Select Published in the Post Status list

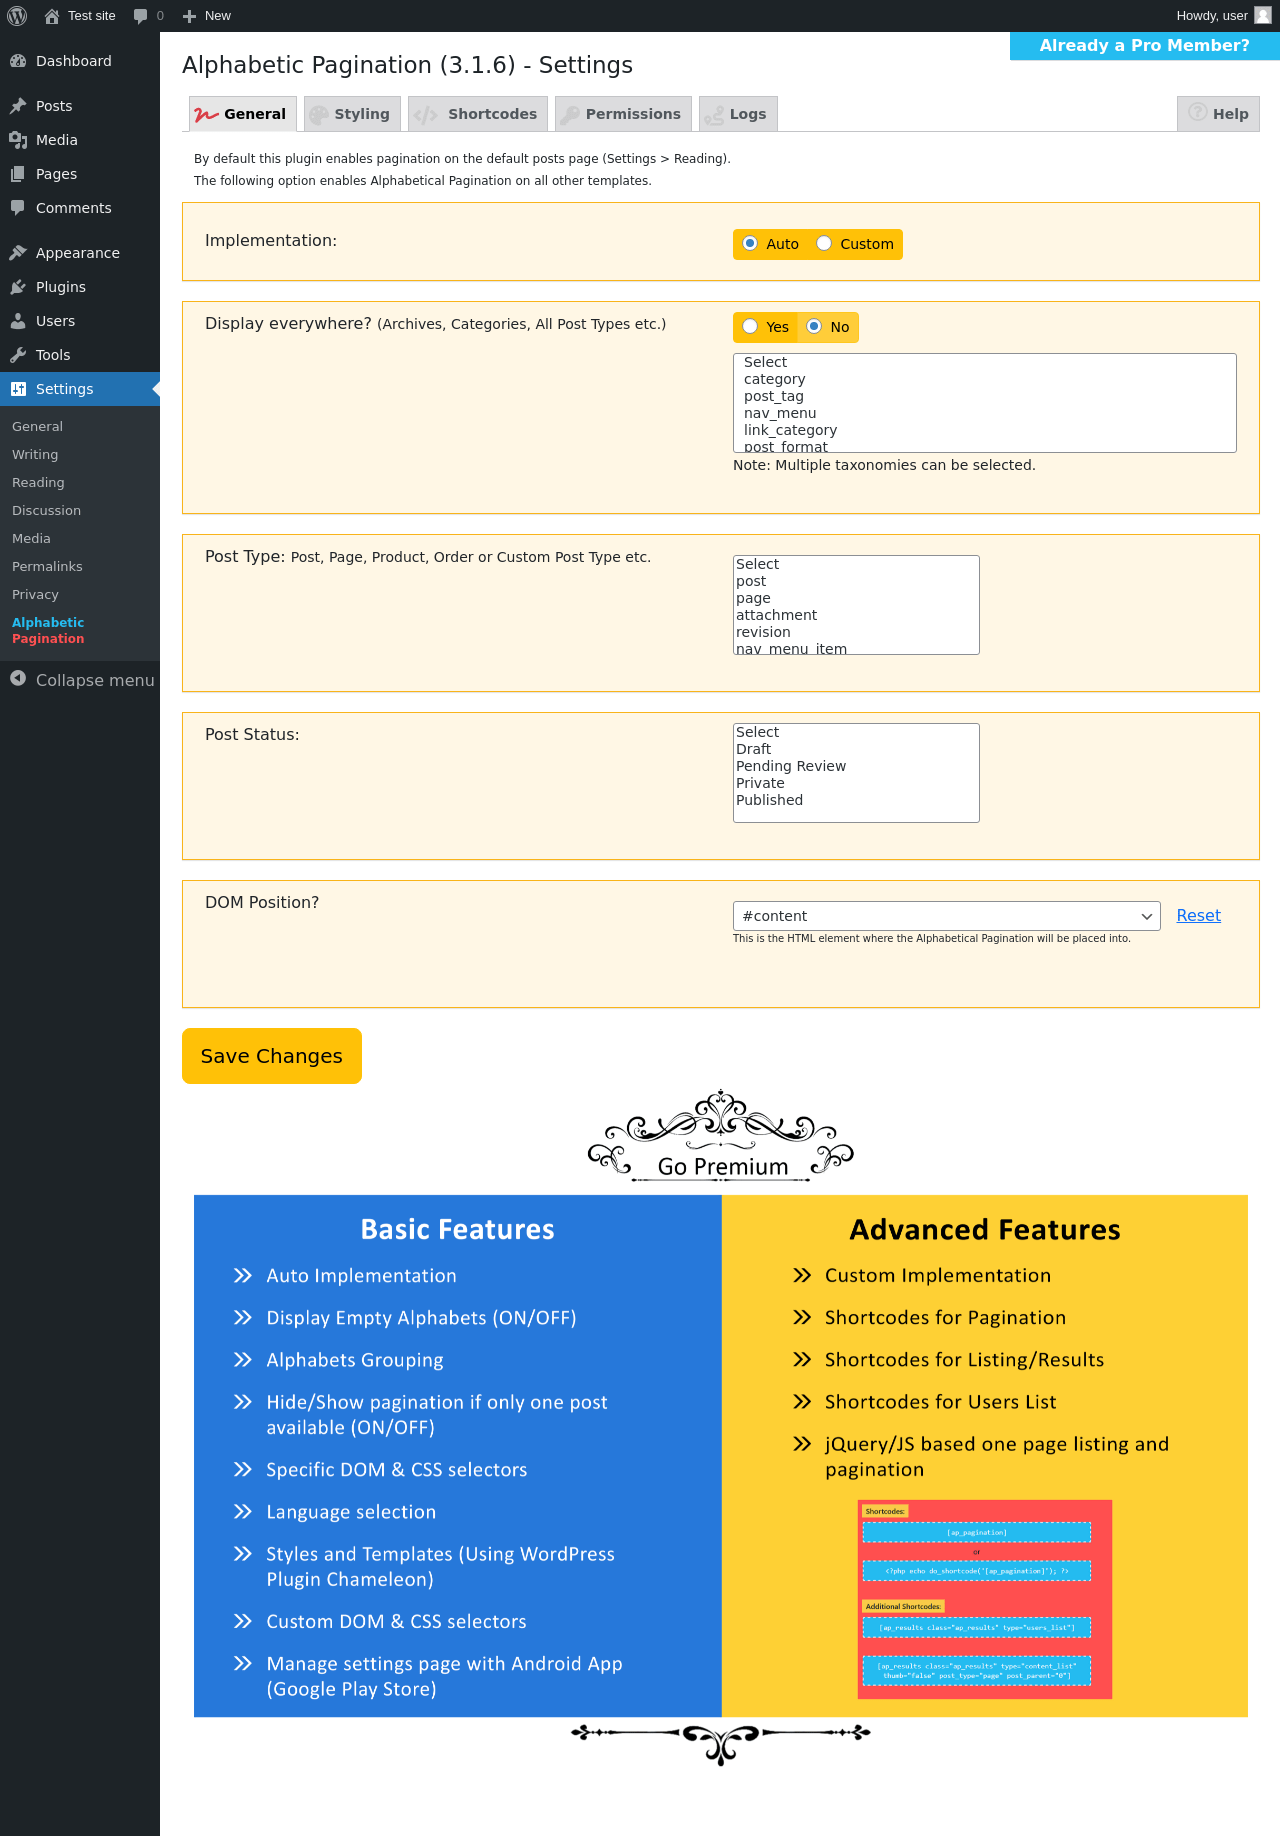pos(856,800)
